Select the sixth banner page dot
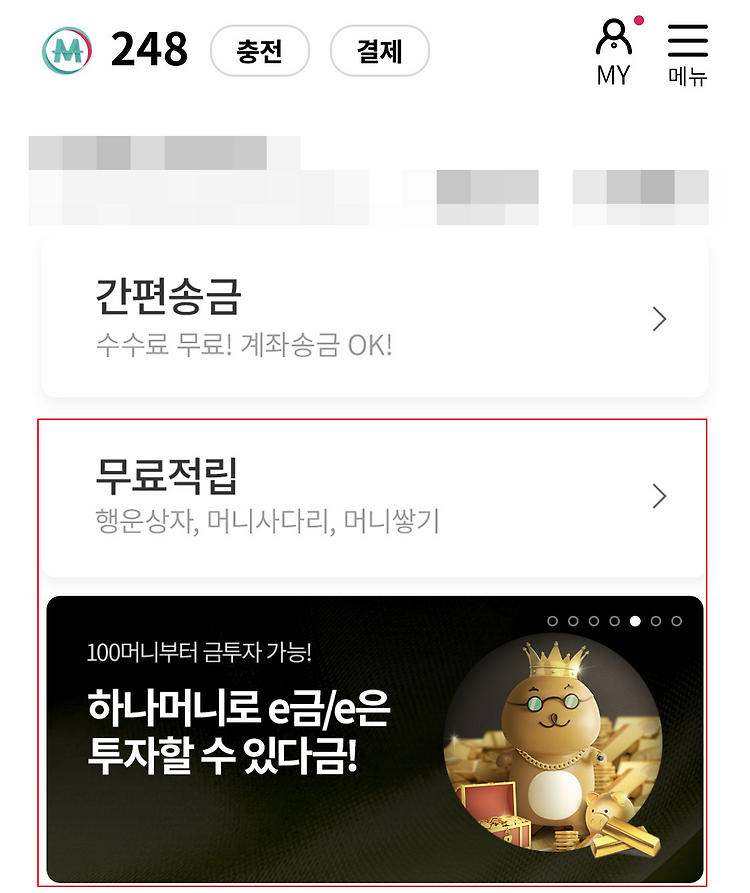750x893 pixels. tap(656, 621)
